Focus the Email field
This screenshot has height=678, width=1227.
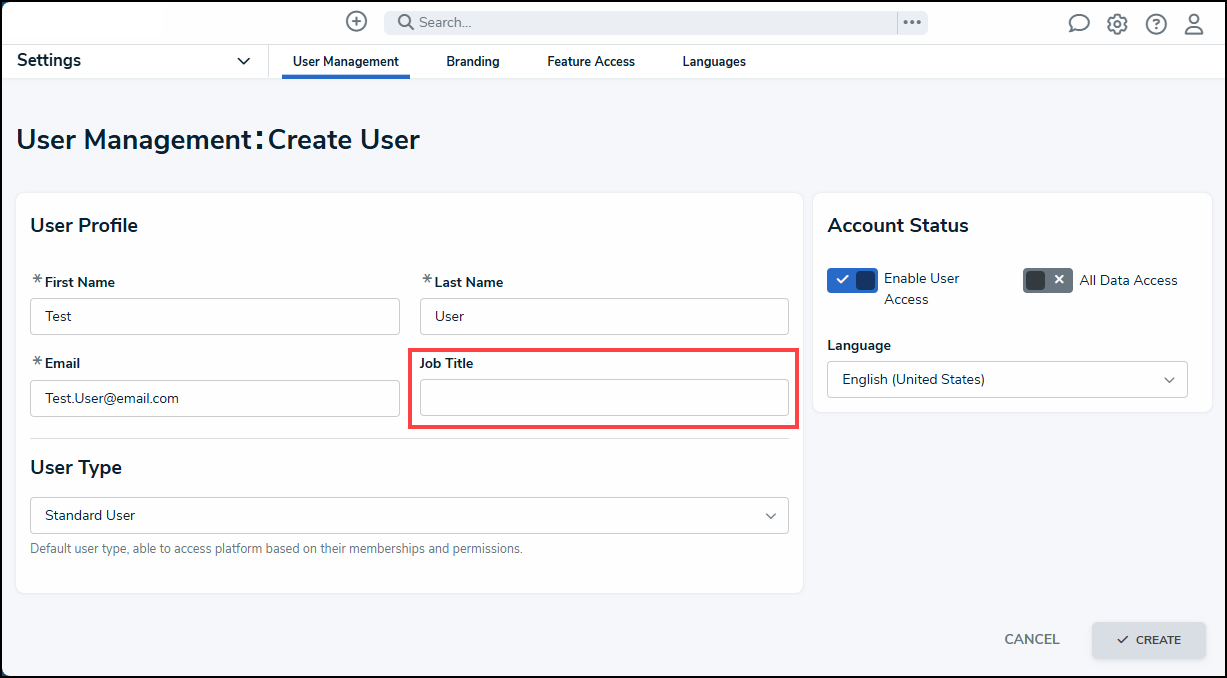[x=215, y=398]
